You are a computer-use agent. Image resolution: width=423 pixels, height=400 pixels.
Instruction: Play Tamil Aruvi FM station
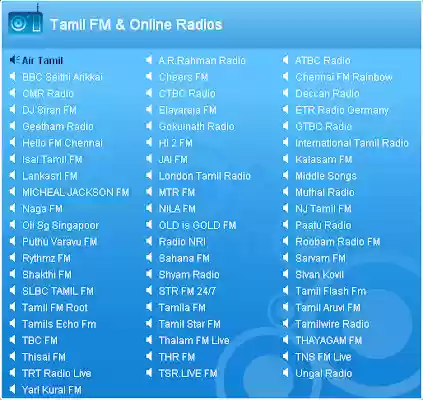[x=328, y=307]
